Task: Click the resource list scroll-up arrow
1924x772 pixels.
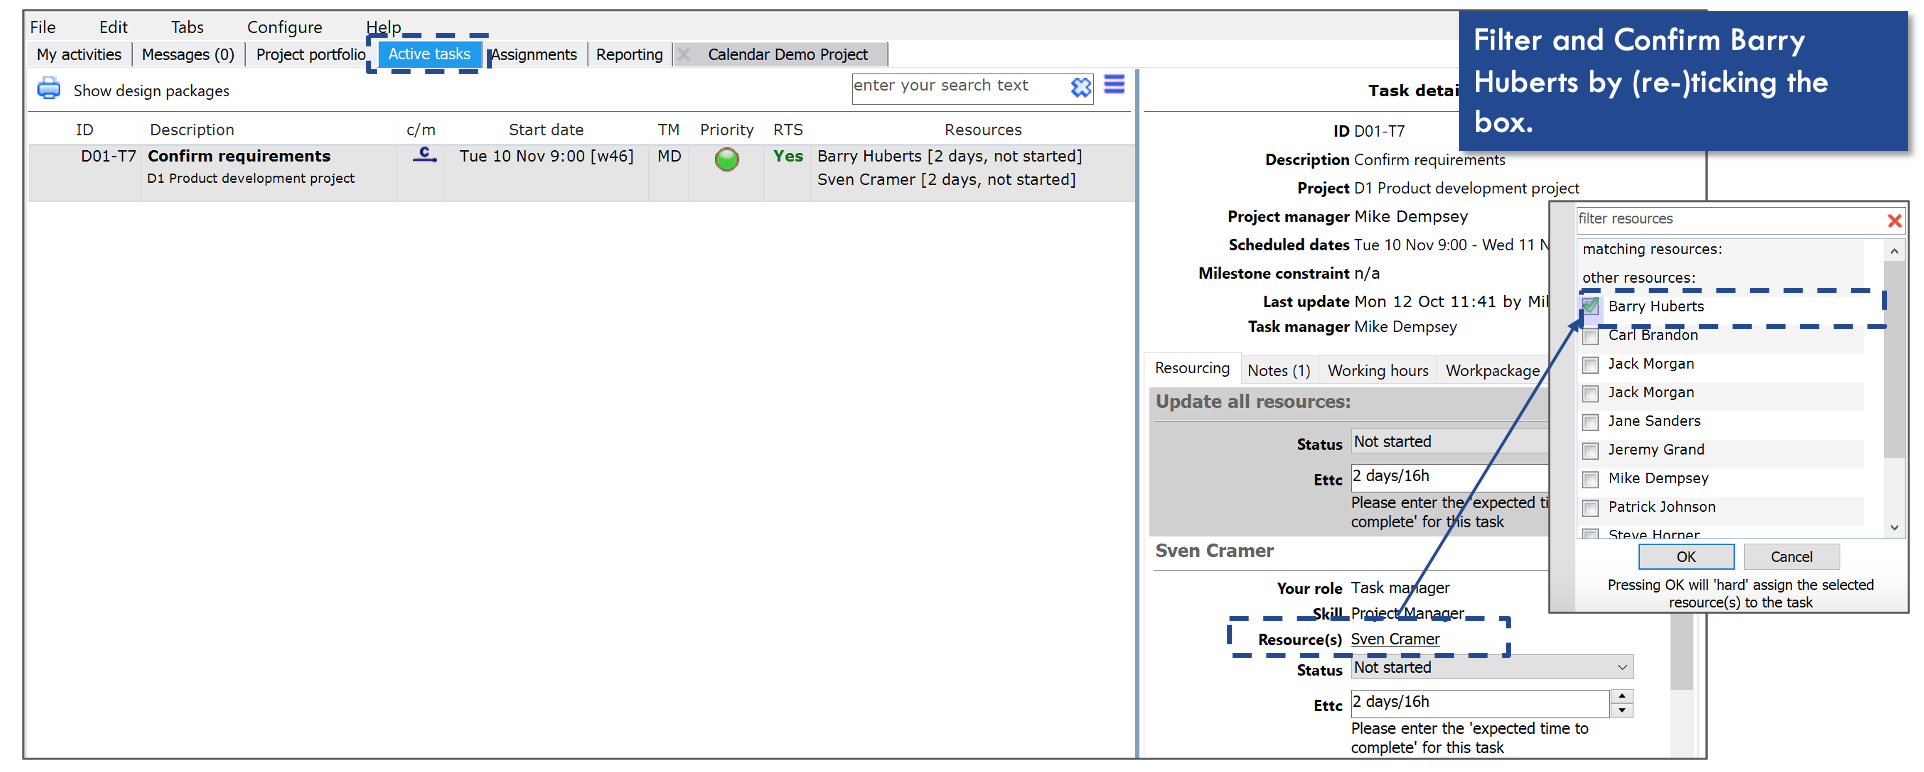Action: tap(1894, 250)
